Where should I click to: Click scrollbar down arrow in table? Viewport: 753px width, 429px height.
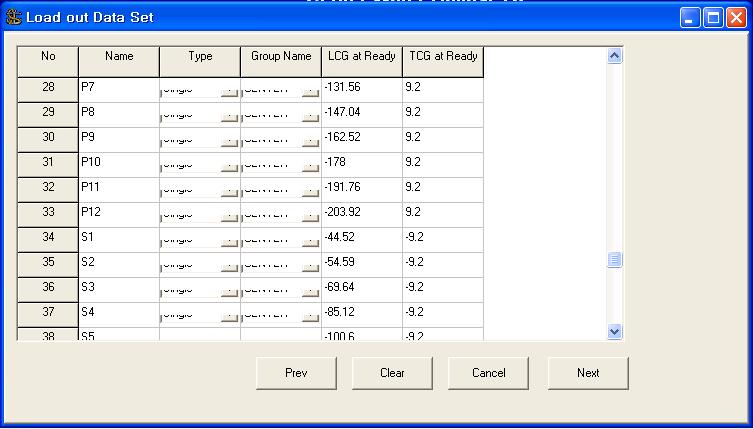point(614,331)
